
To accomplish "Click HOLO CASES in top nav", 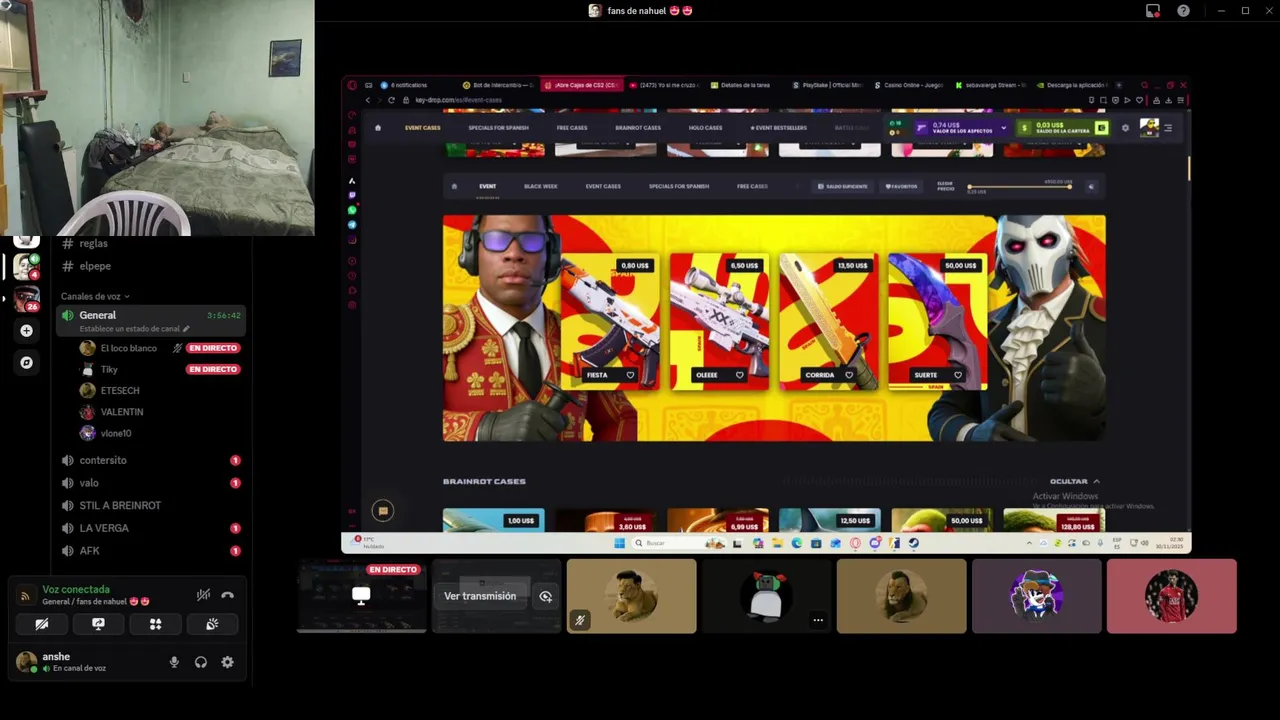I will click(x=705, y=128).
